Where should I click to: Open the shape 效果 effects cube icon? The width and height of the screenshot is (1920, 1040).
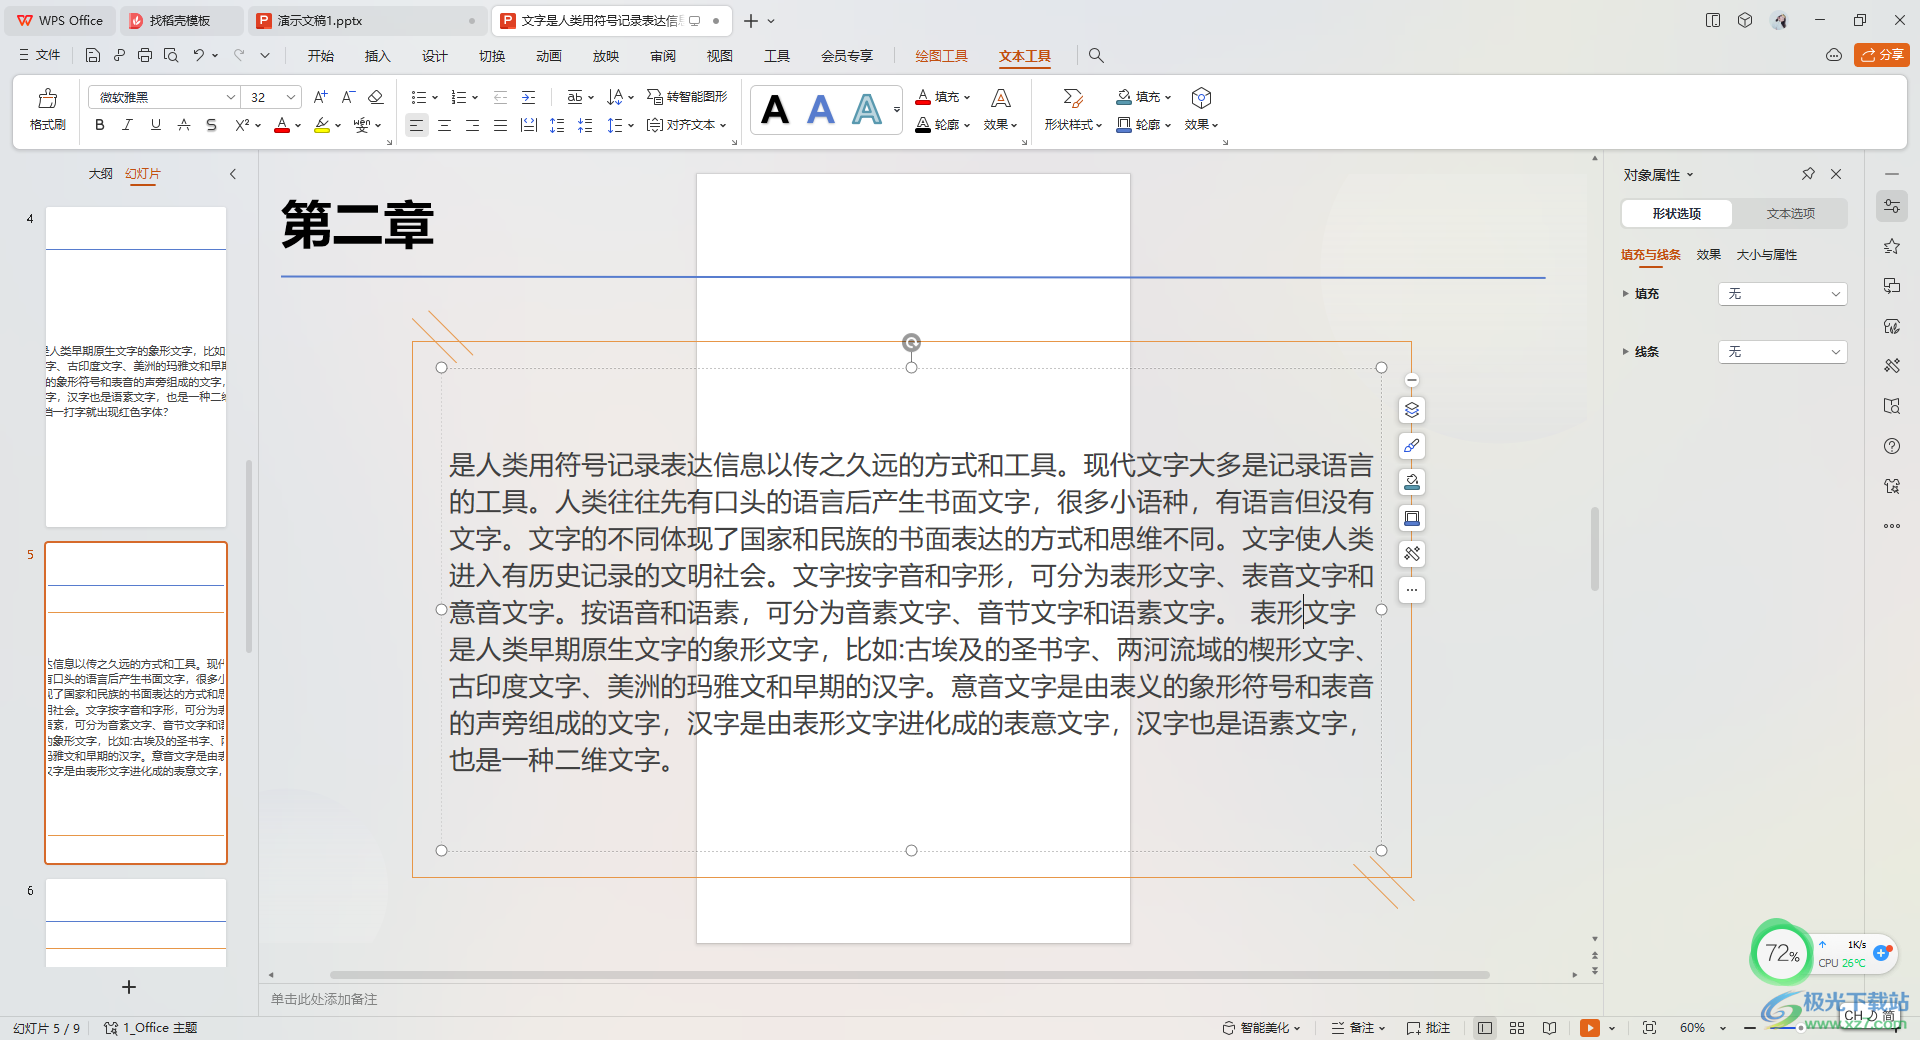click(x=1201, y=98)
